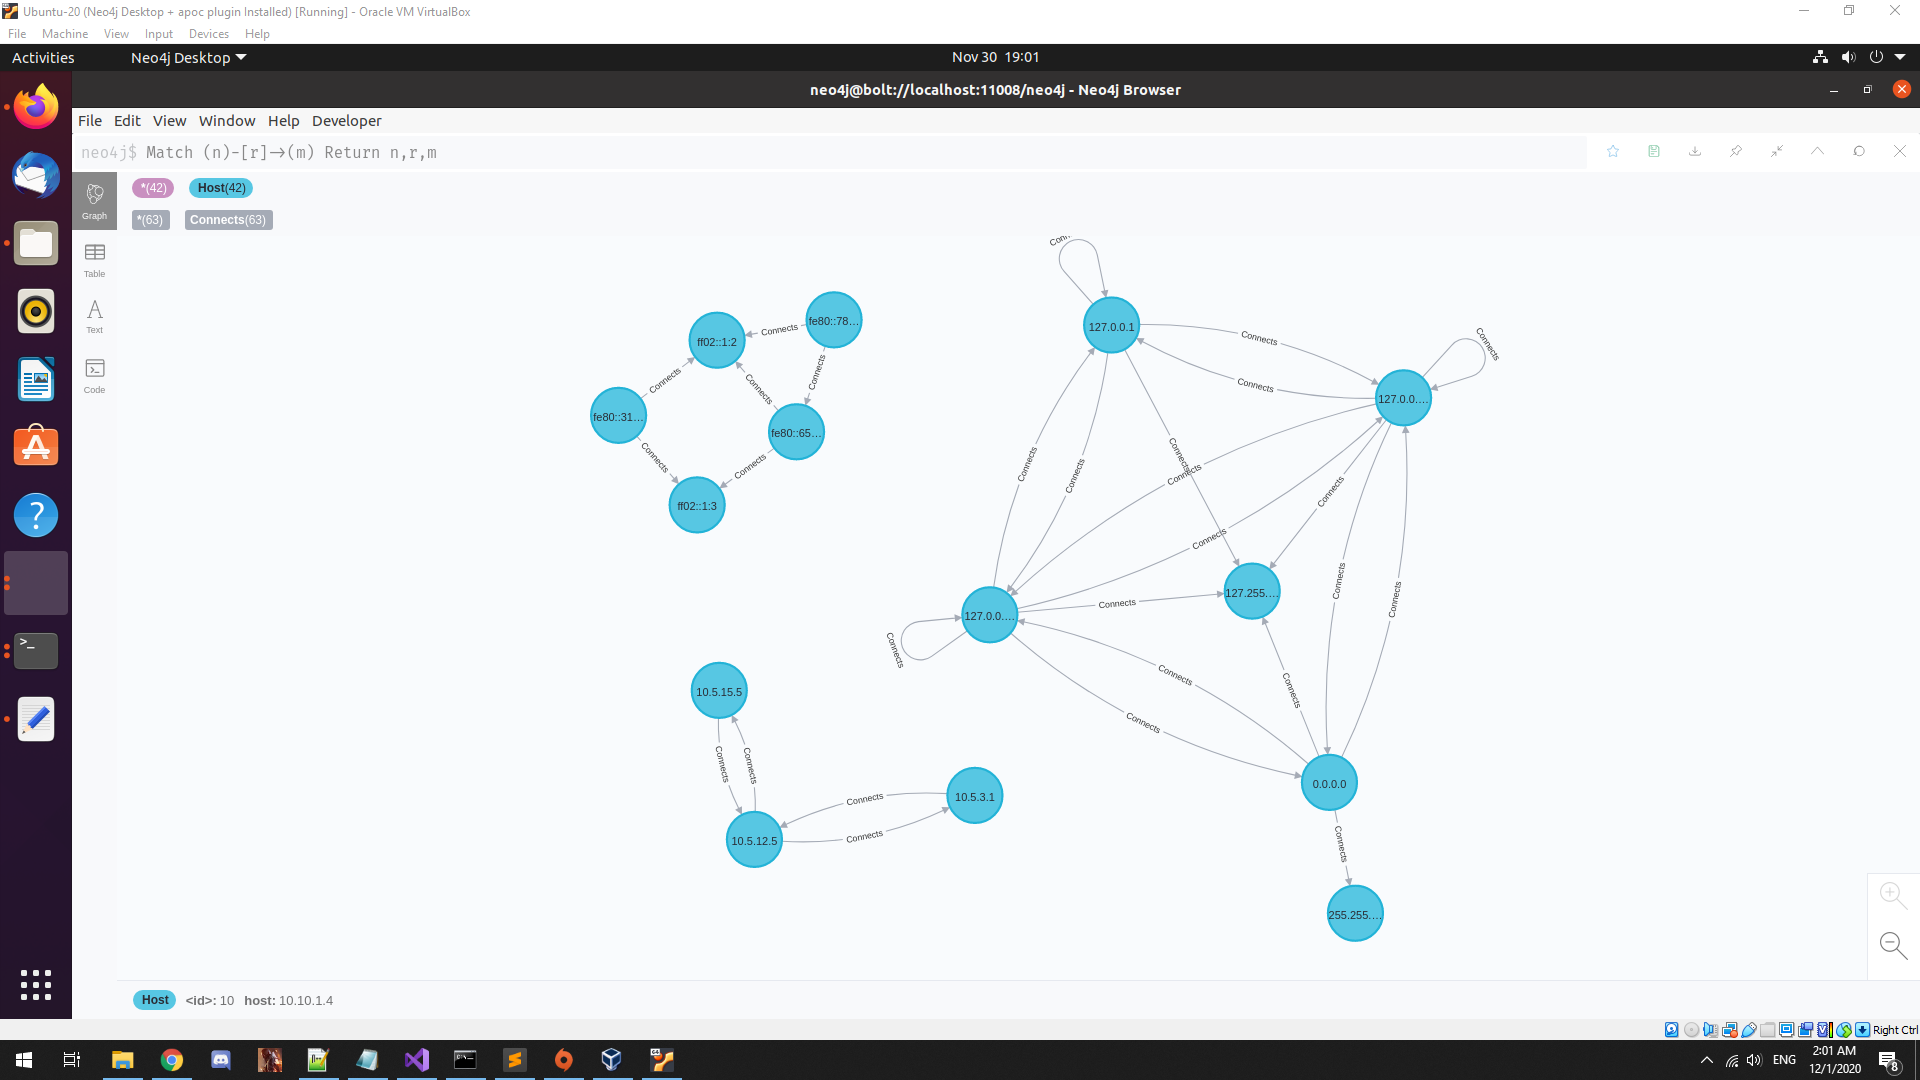Favorite the query with star icon
This screenshot has height=1080, width=1920.
pyautogui.click(x=1613, y=151)
